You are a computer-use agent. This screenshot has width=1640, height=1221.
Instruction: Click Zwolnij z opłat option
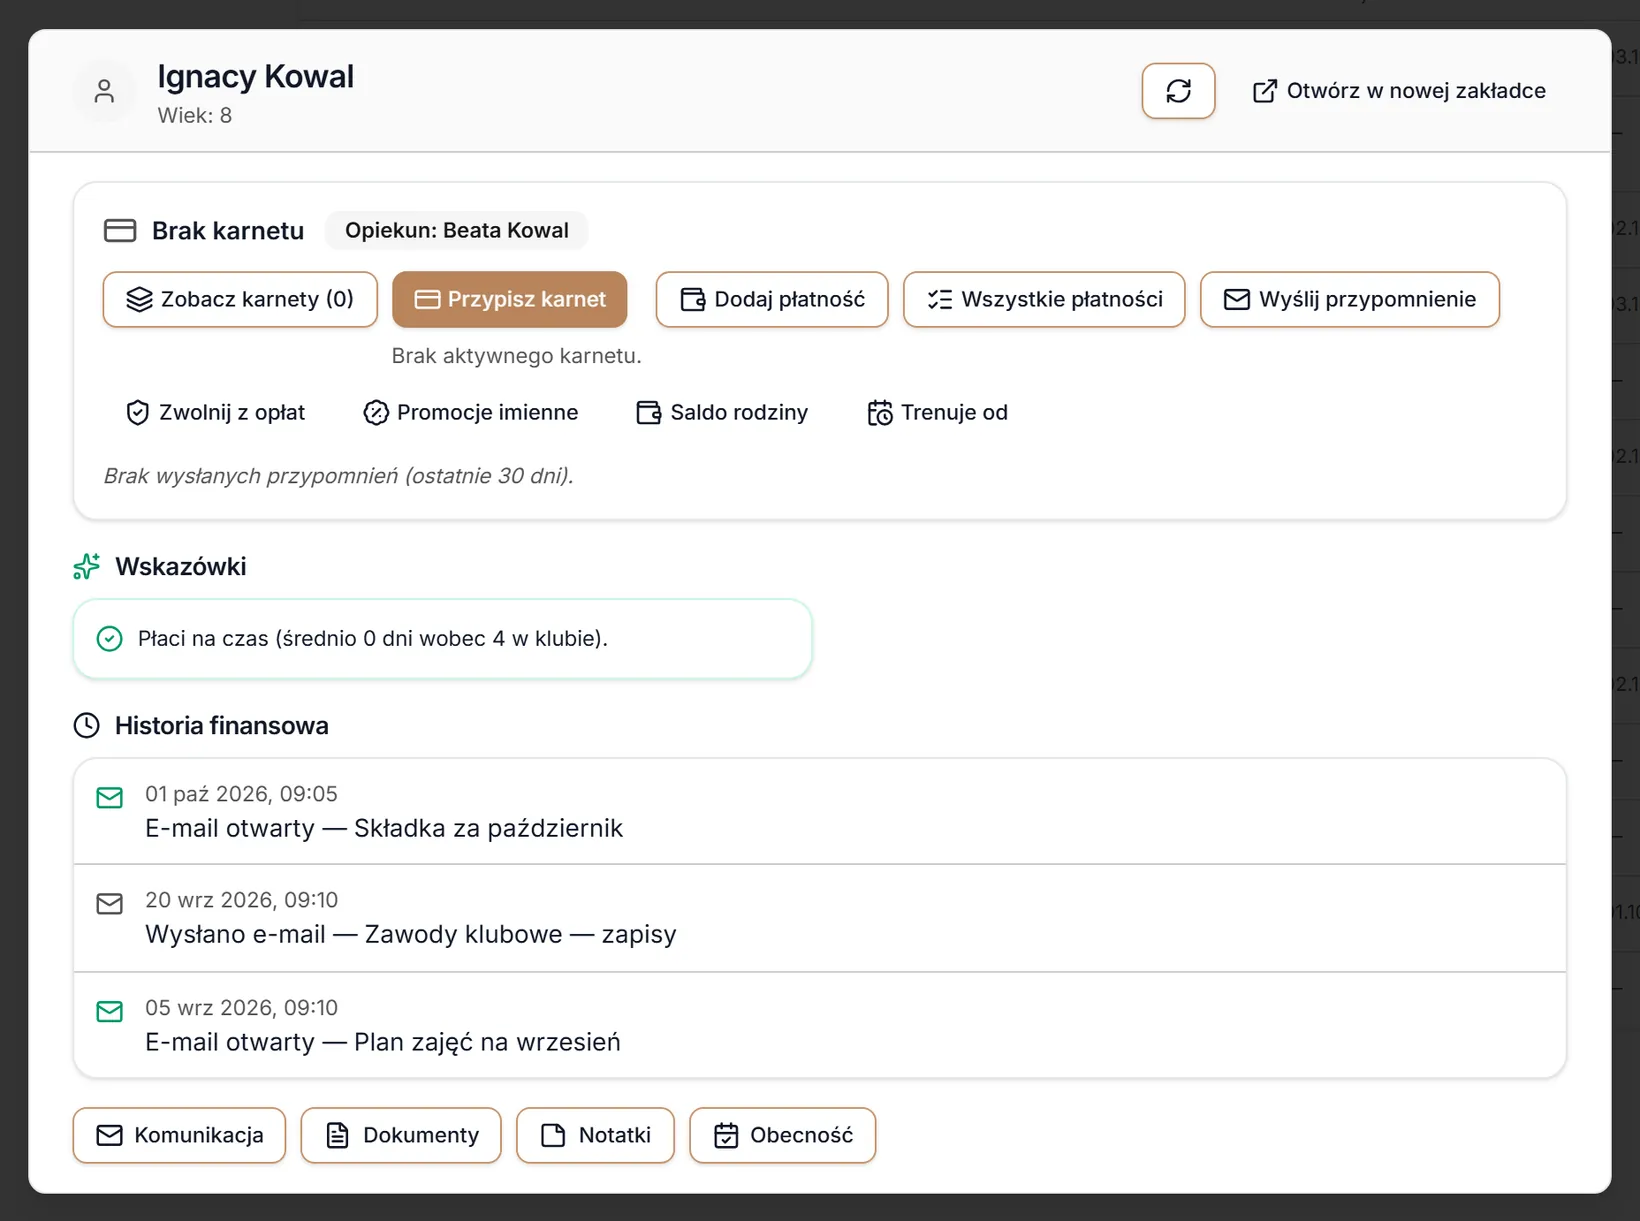215,412
